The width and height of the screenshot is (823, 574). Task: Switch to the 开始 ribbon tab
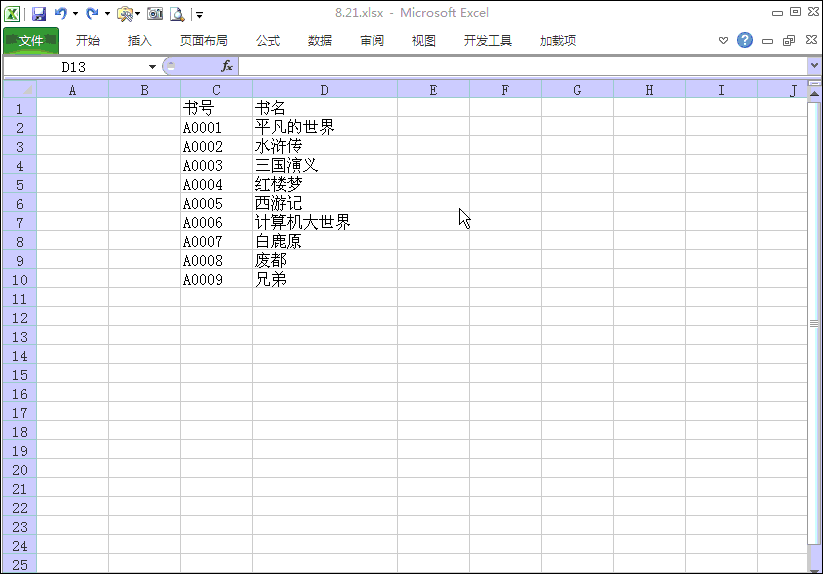pyautogui.click(x=88, y=40)
